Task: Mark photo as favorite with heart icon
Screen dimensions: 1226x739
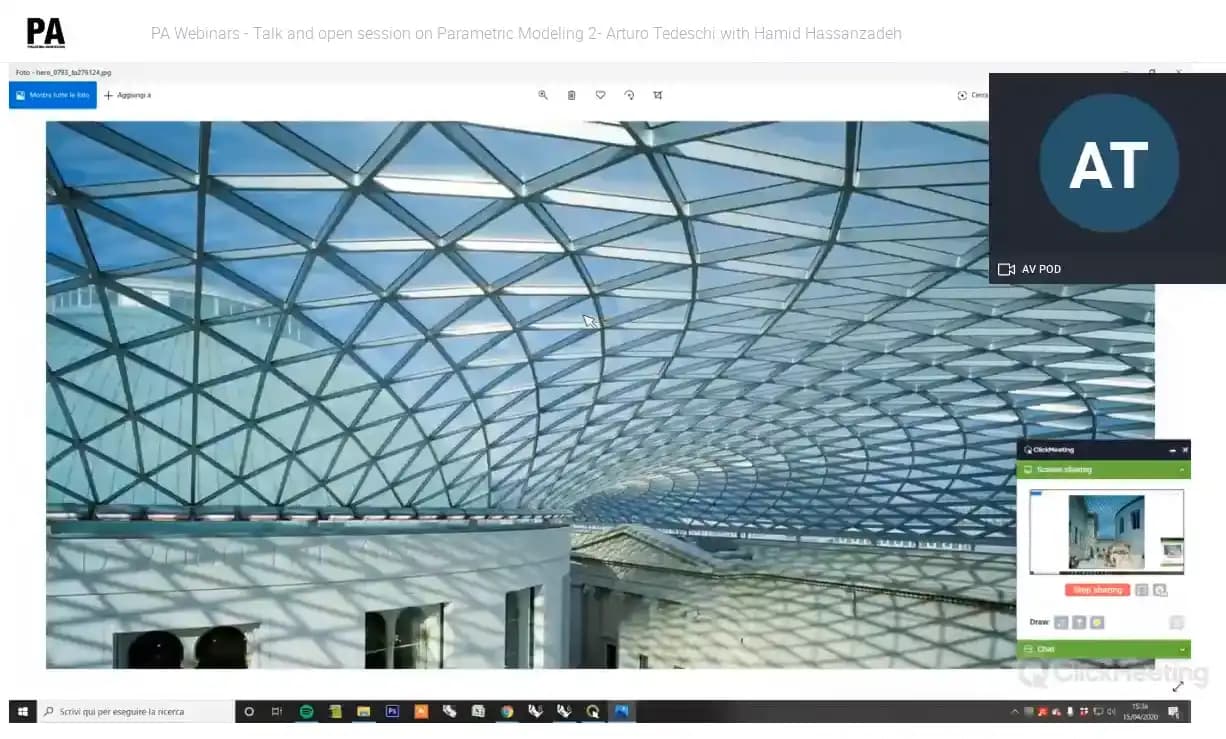Action: click(x=600, y=95)
